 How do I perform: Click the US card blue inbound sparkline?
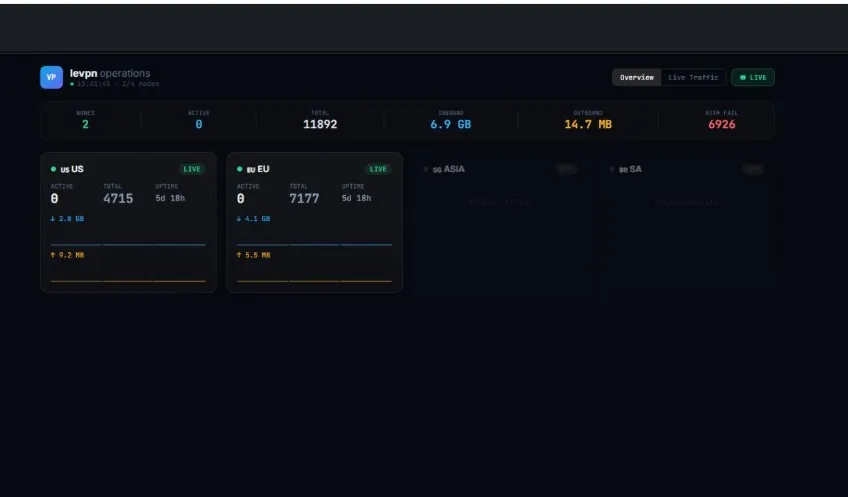click(128, 244)
